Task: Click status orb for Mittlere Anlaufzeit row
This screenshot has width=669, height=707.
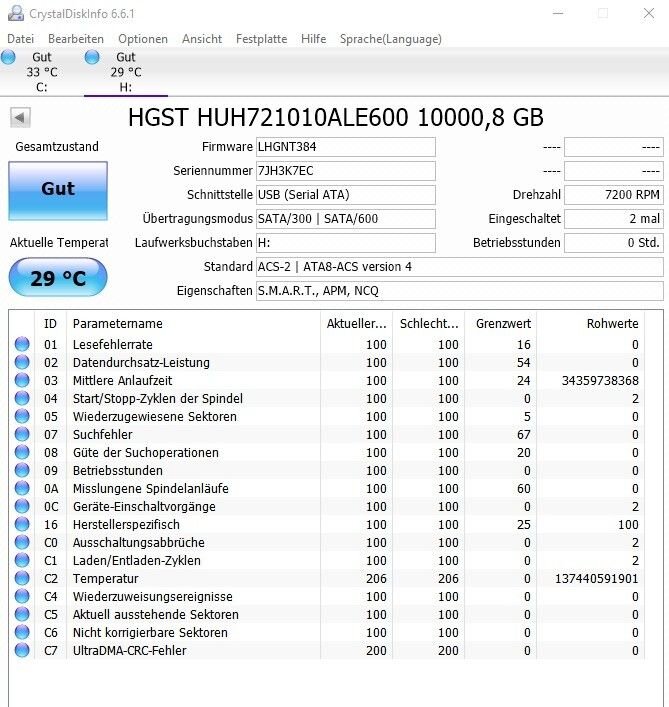Action: point(22,380)
